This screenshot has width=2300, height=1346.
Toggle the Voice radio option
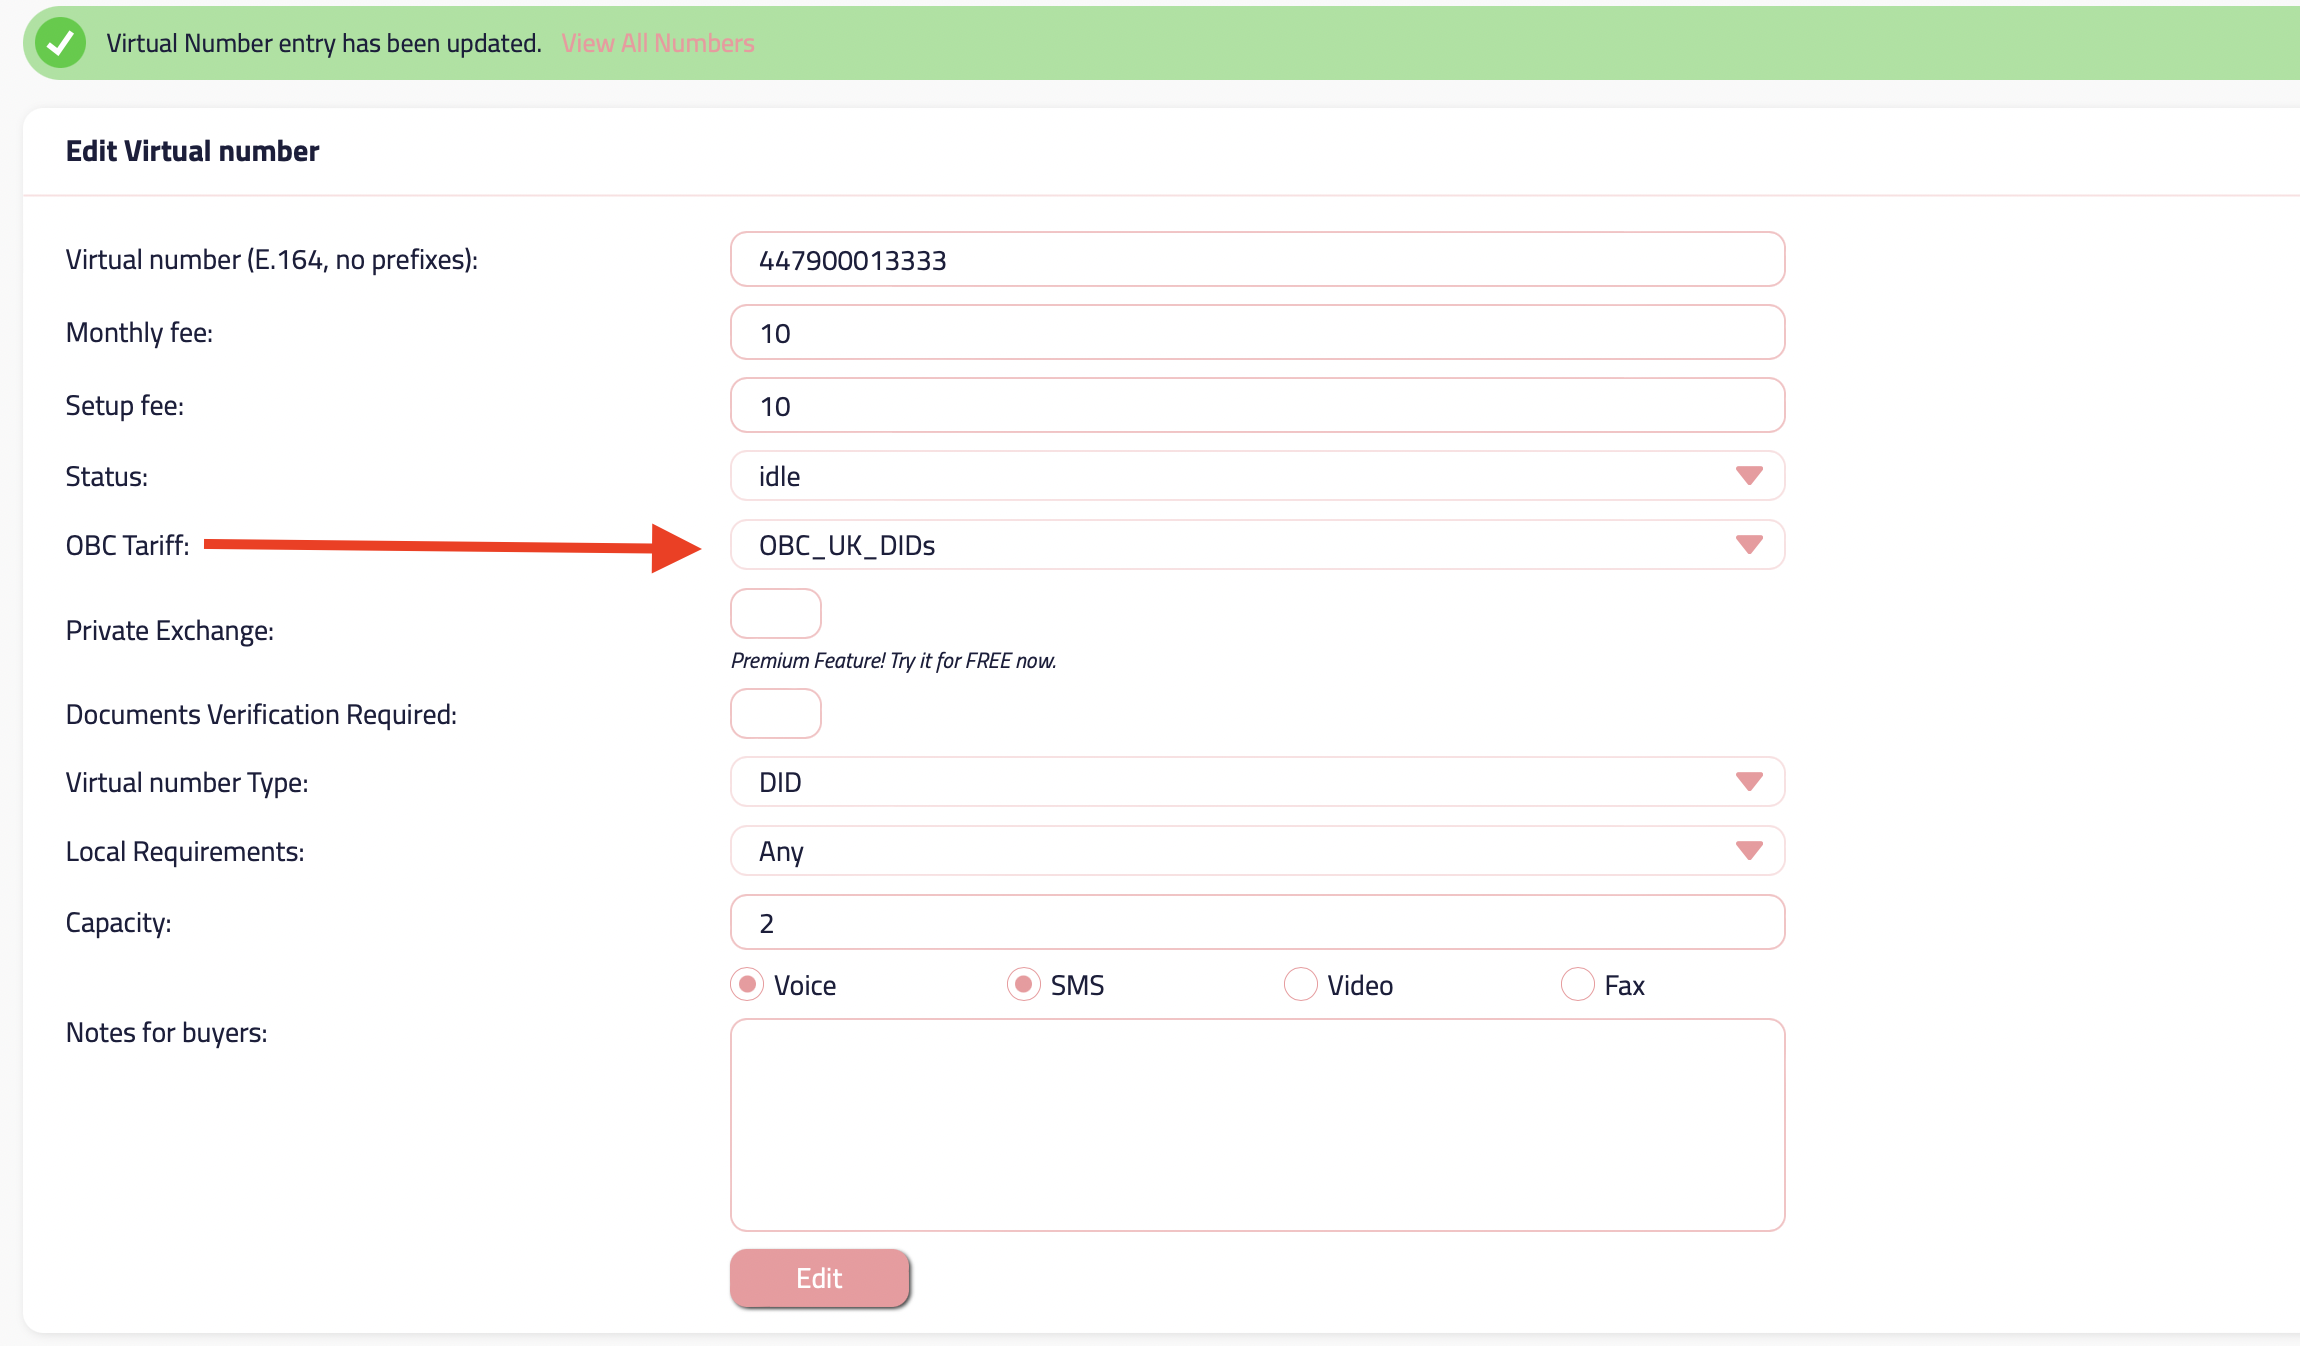(747, 985)
